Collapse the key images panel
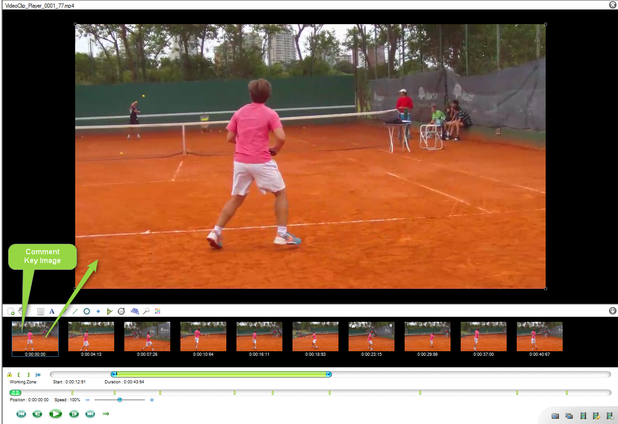 (x=612, y=311)
